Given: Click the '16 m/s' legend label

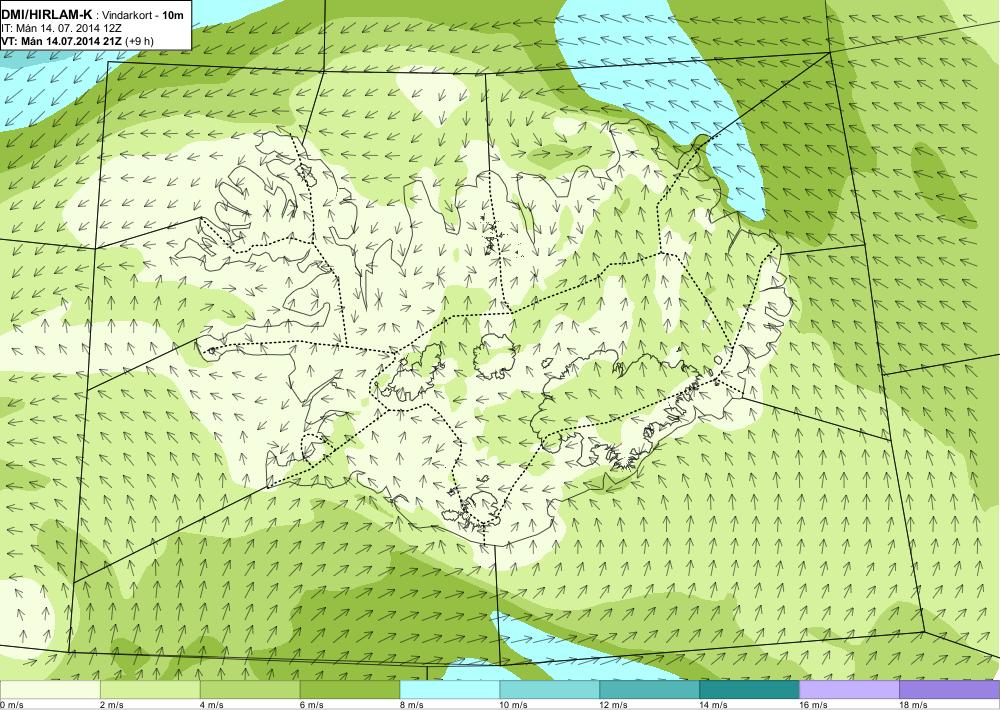Looking at the screenshot, I should [x=814, y=705].
